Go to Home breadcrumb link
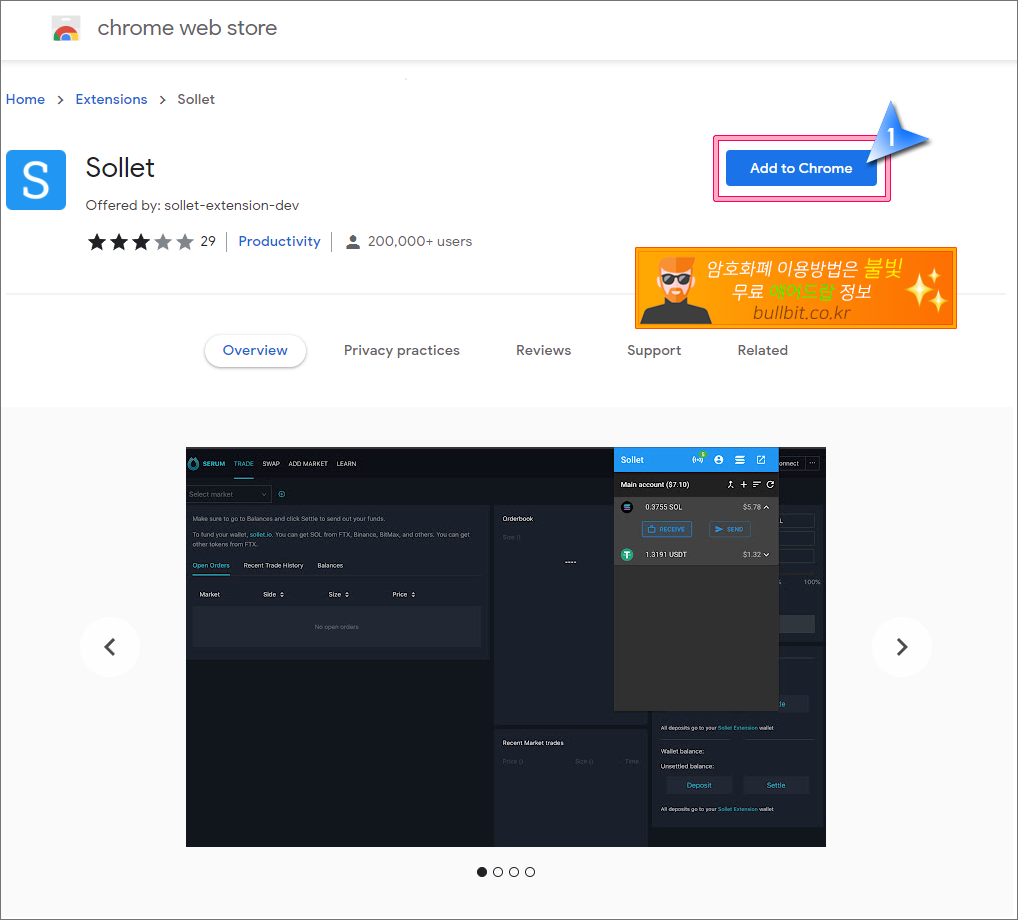 [25, 99]
